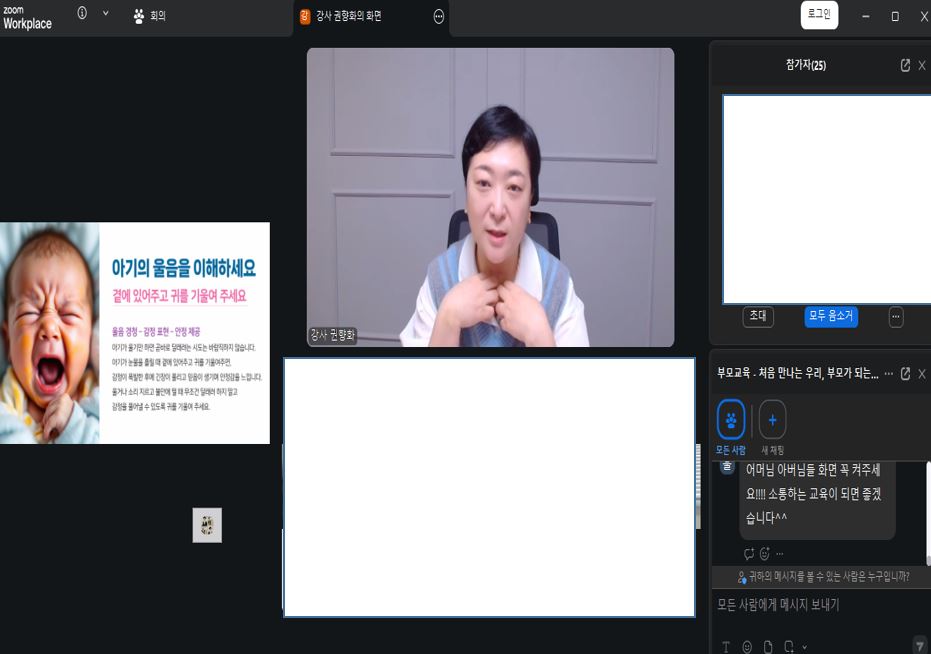Click the 로그인 button
Image resolution: width=931 pixels, height=654 pixels.
[819, 15]
